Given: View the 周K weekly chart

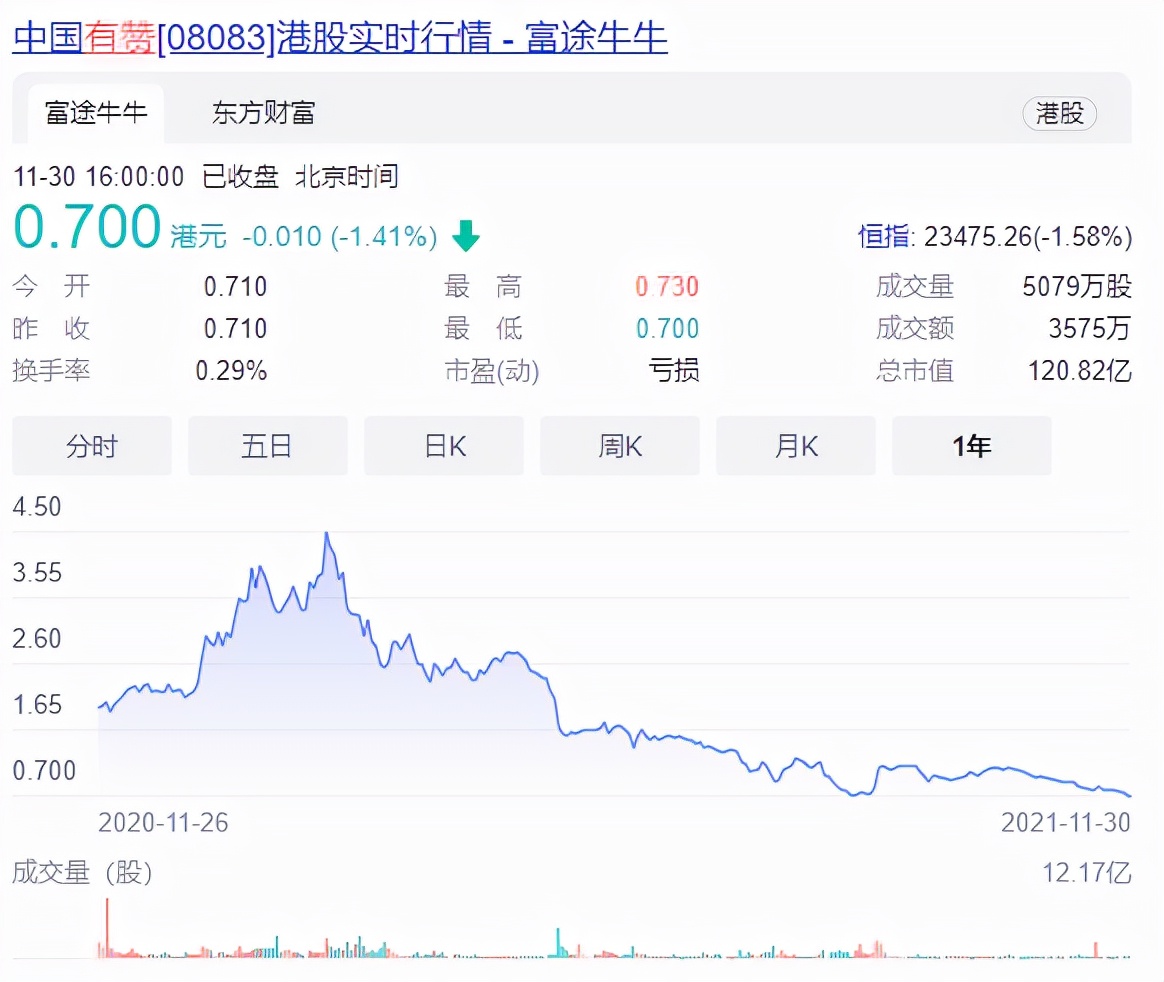Looking at the screenshot, I should (619, 446).
